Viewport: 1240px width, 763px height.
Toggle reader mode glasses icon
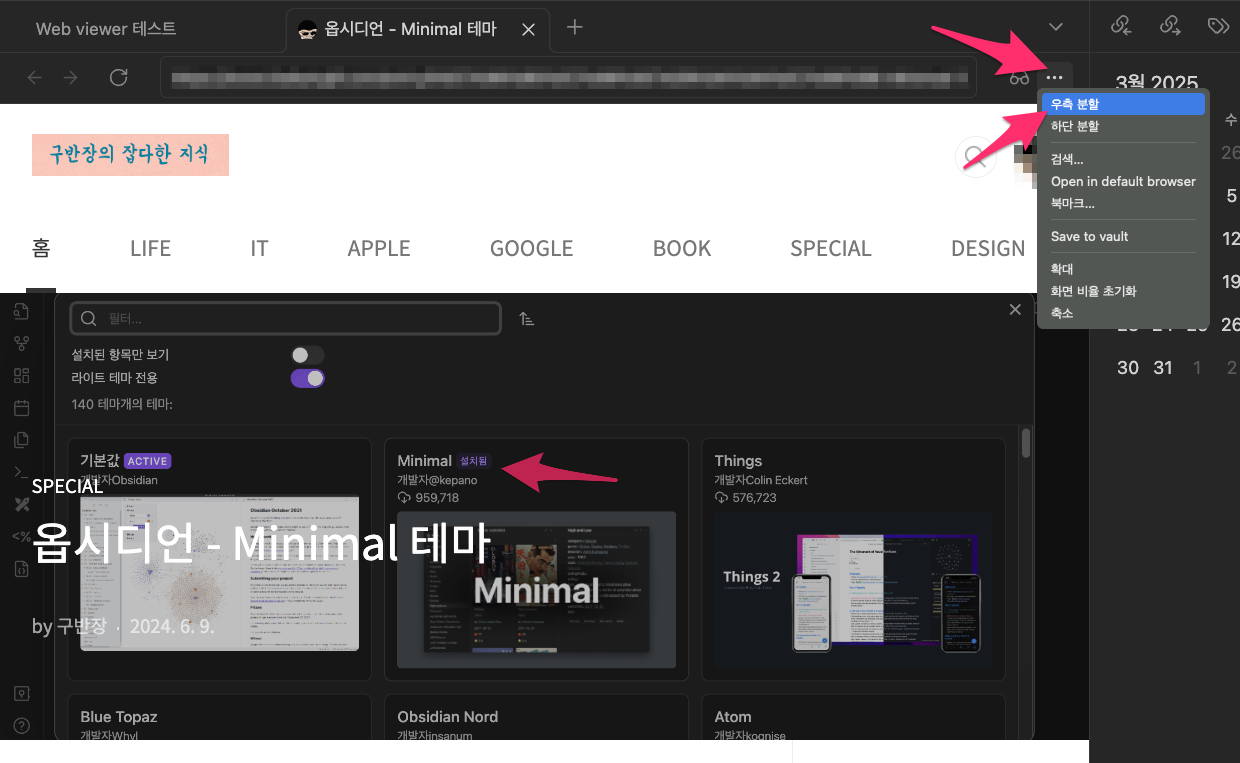1019,77
